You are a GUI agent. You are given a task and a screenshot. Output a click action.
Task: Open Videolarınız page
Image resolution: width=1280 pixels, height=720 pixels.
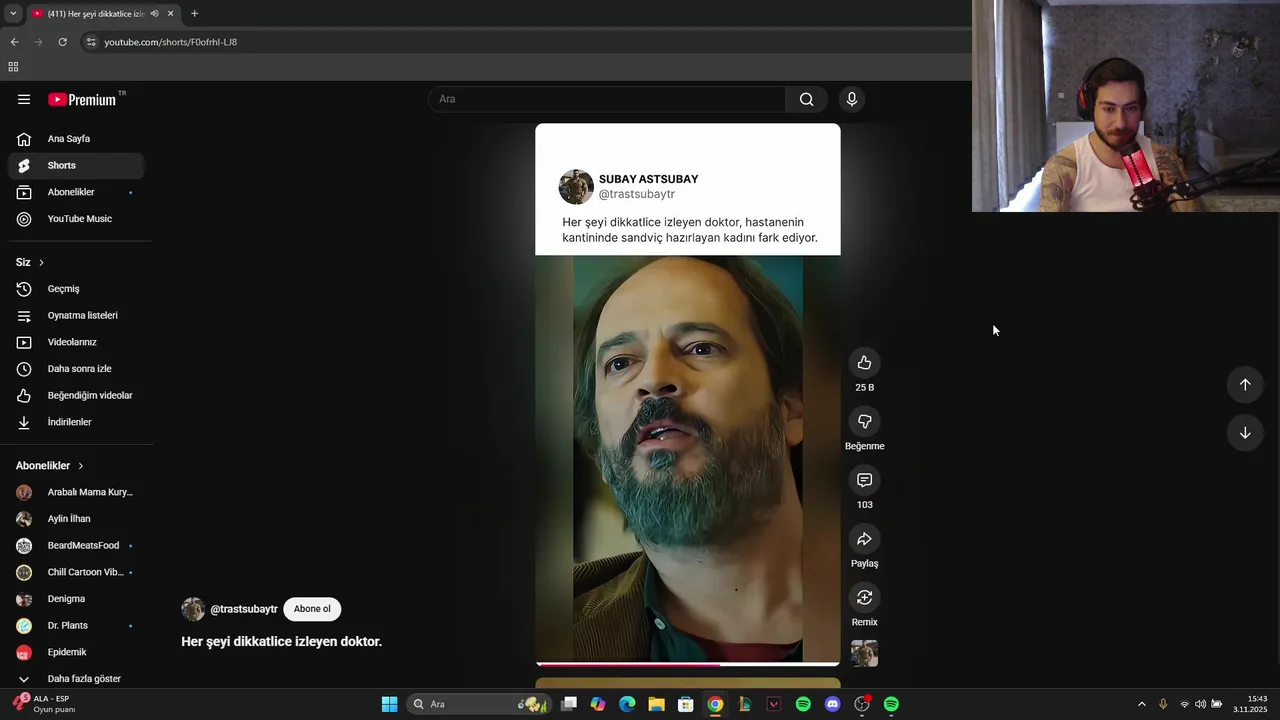75,342
